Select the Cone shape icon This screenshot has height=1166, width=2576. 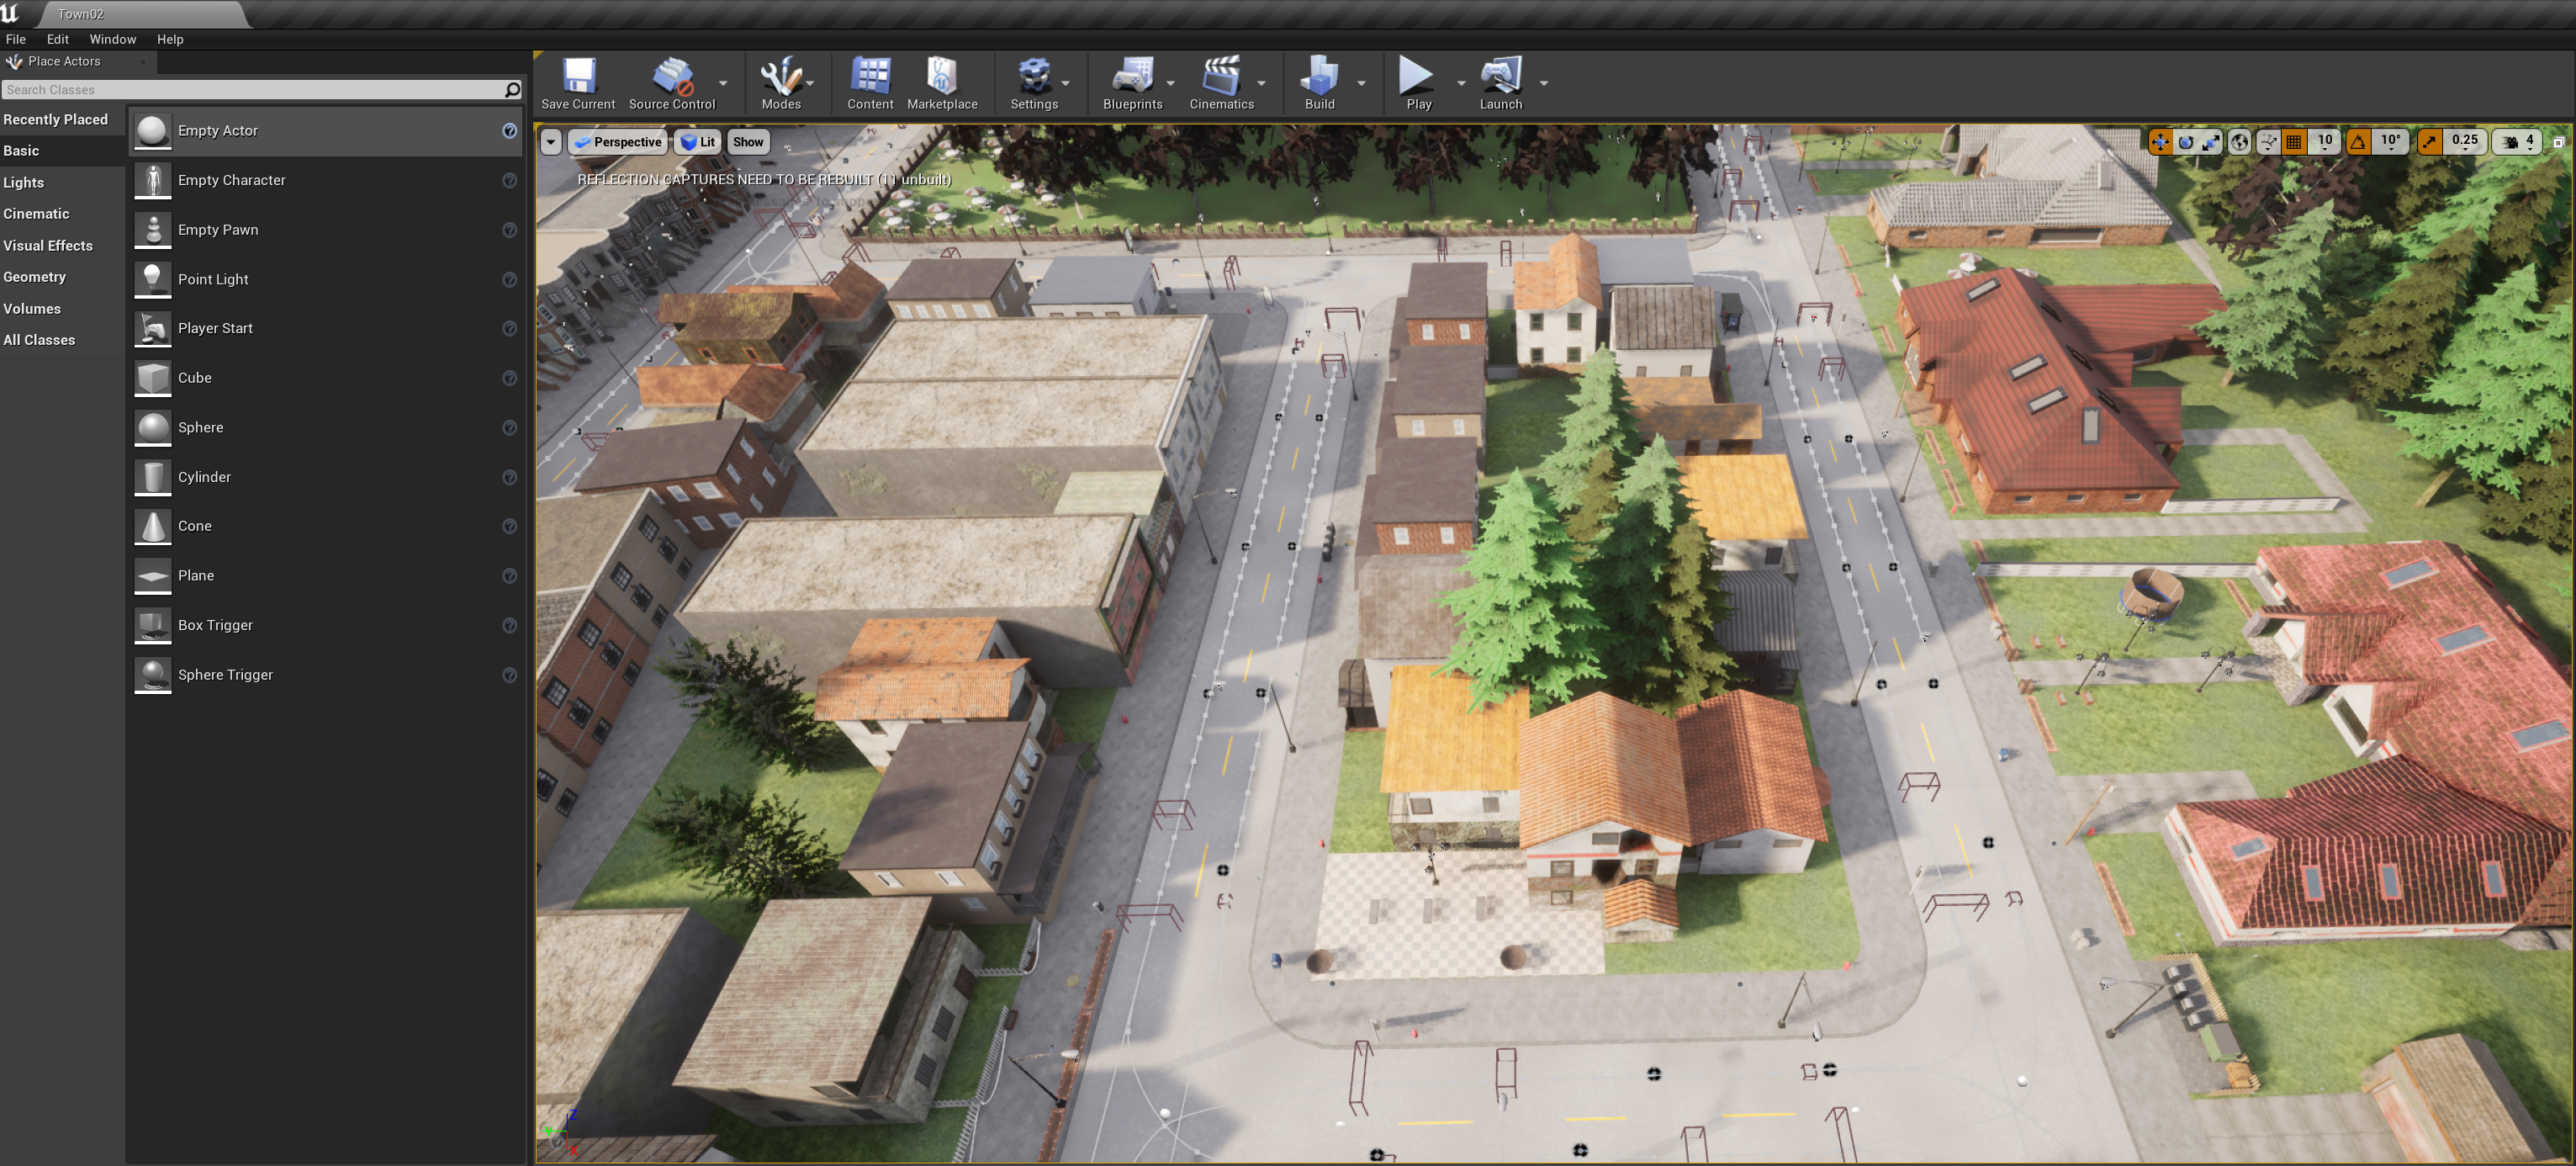[x=153, y=527]
